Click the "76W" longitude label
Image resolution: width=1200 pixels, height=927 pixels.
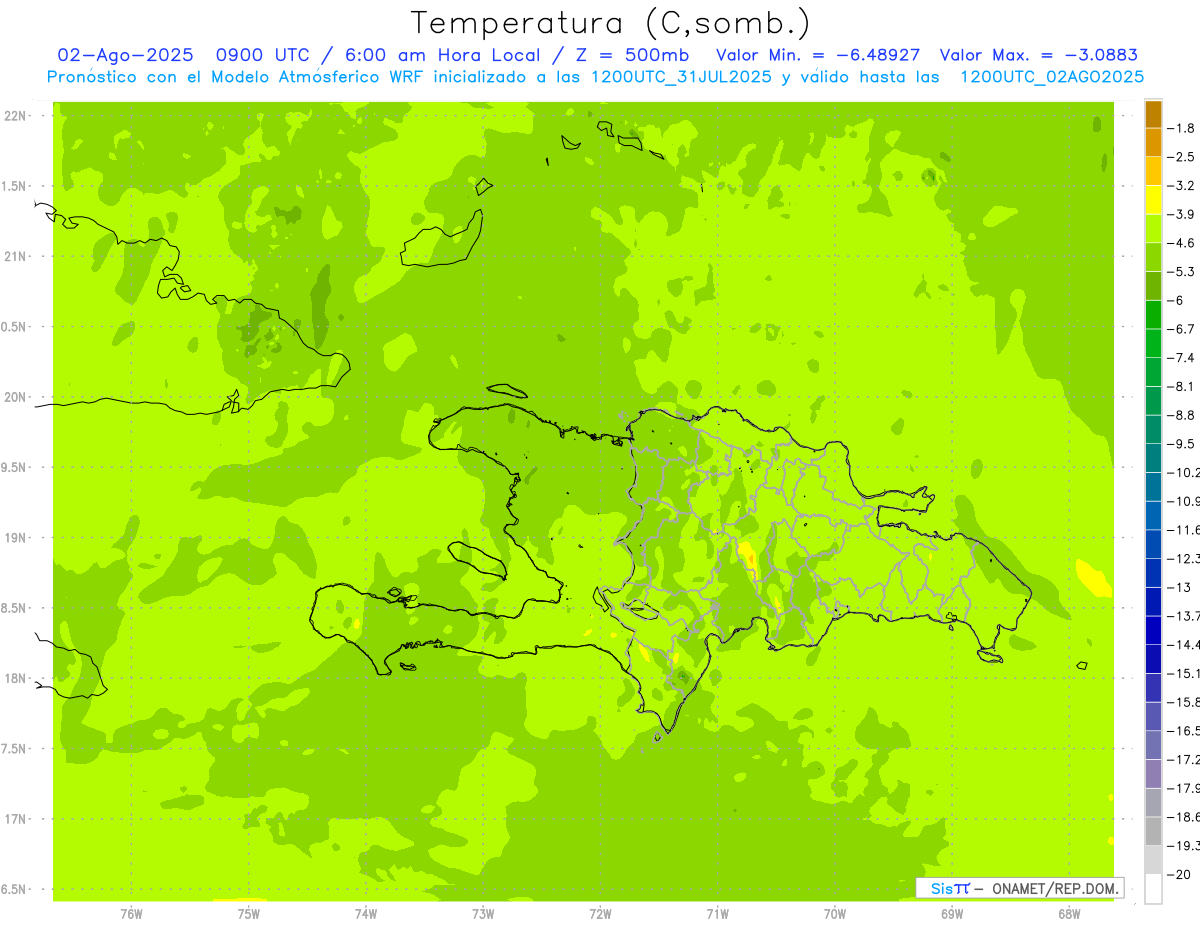[x=131, y=913]
